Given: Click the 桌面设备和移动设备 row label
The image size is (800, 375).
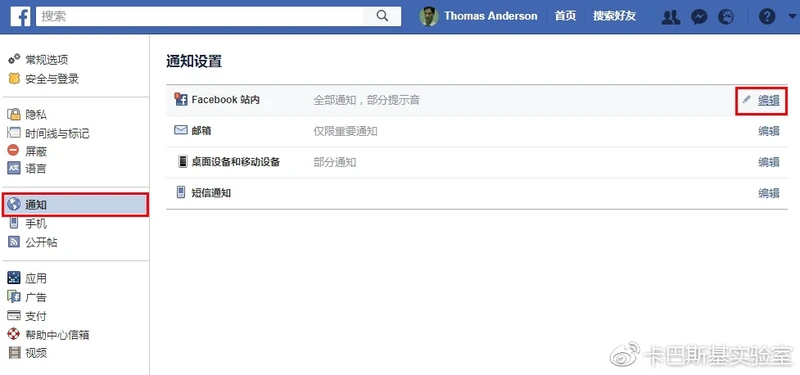Looking at the screenshot, I should click(236, 162).
